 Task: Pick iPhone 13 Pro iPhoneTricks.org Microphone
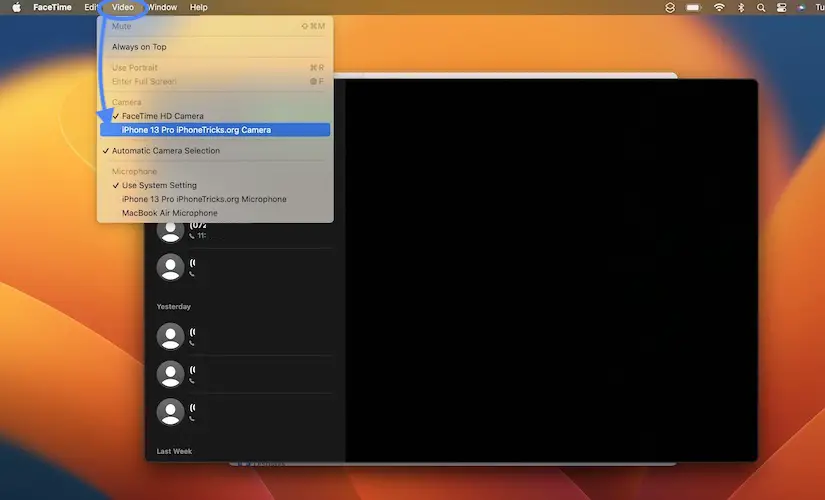point(204,199)
